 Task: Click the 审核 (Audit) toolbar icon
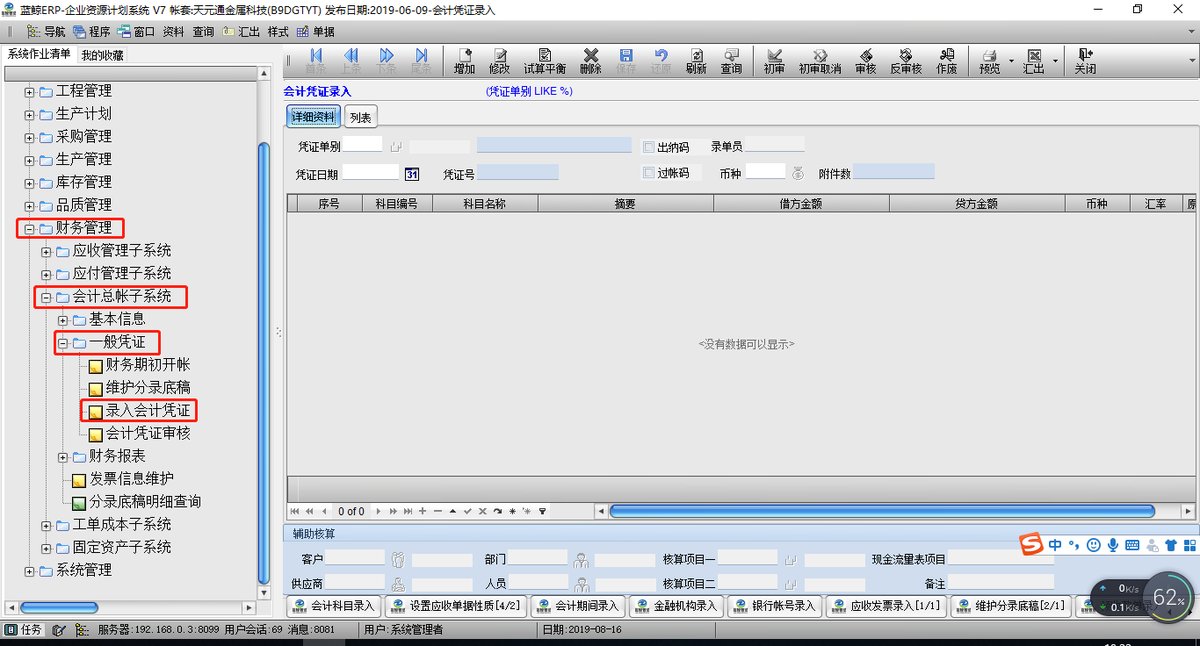click(x=865, y=61)
